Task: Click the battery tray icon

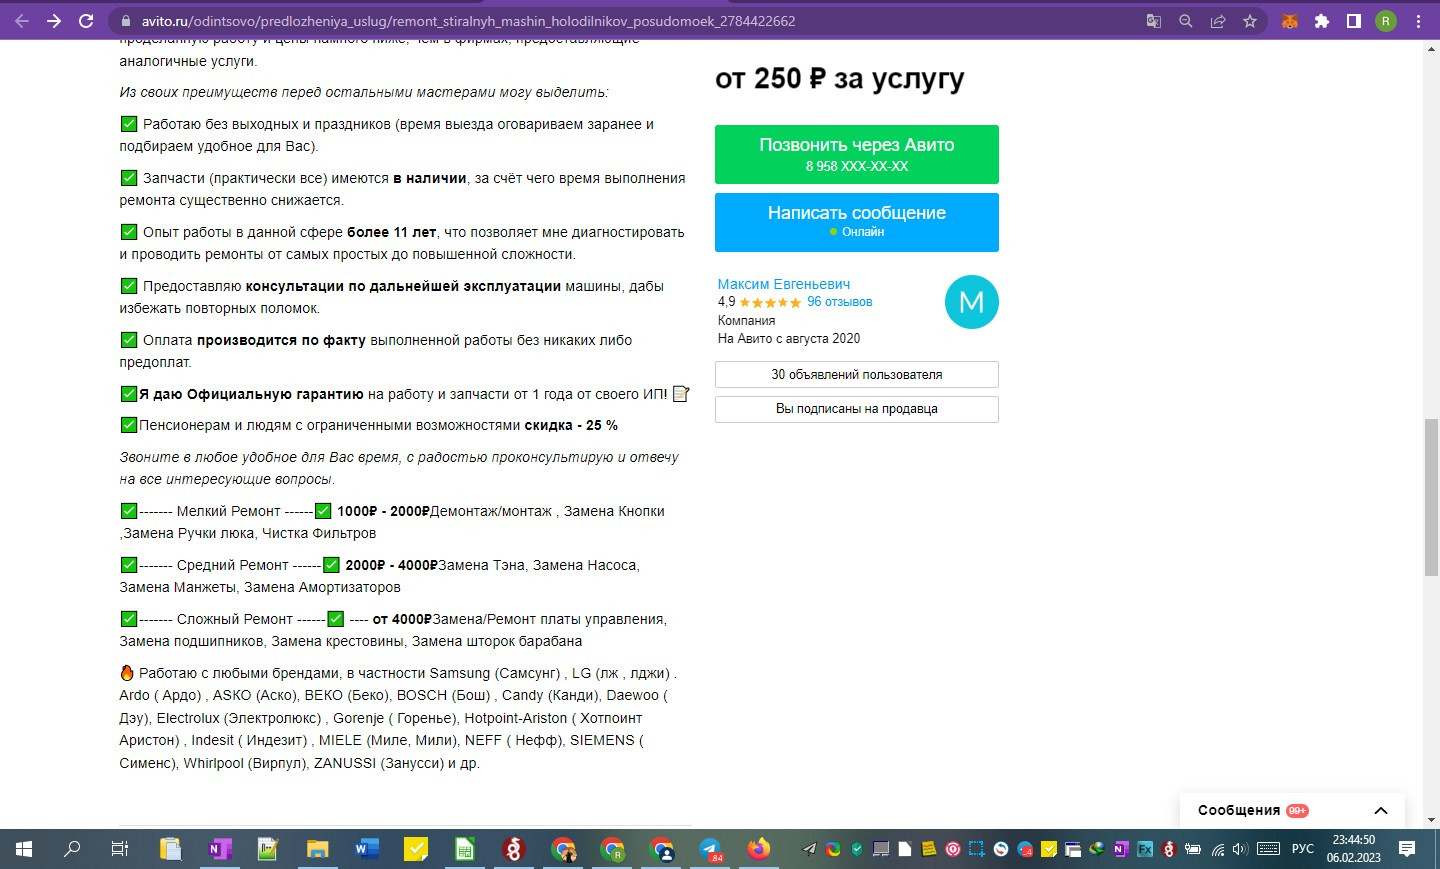Action: coord(1193,849)
